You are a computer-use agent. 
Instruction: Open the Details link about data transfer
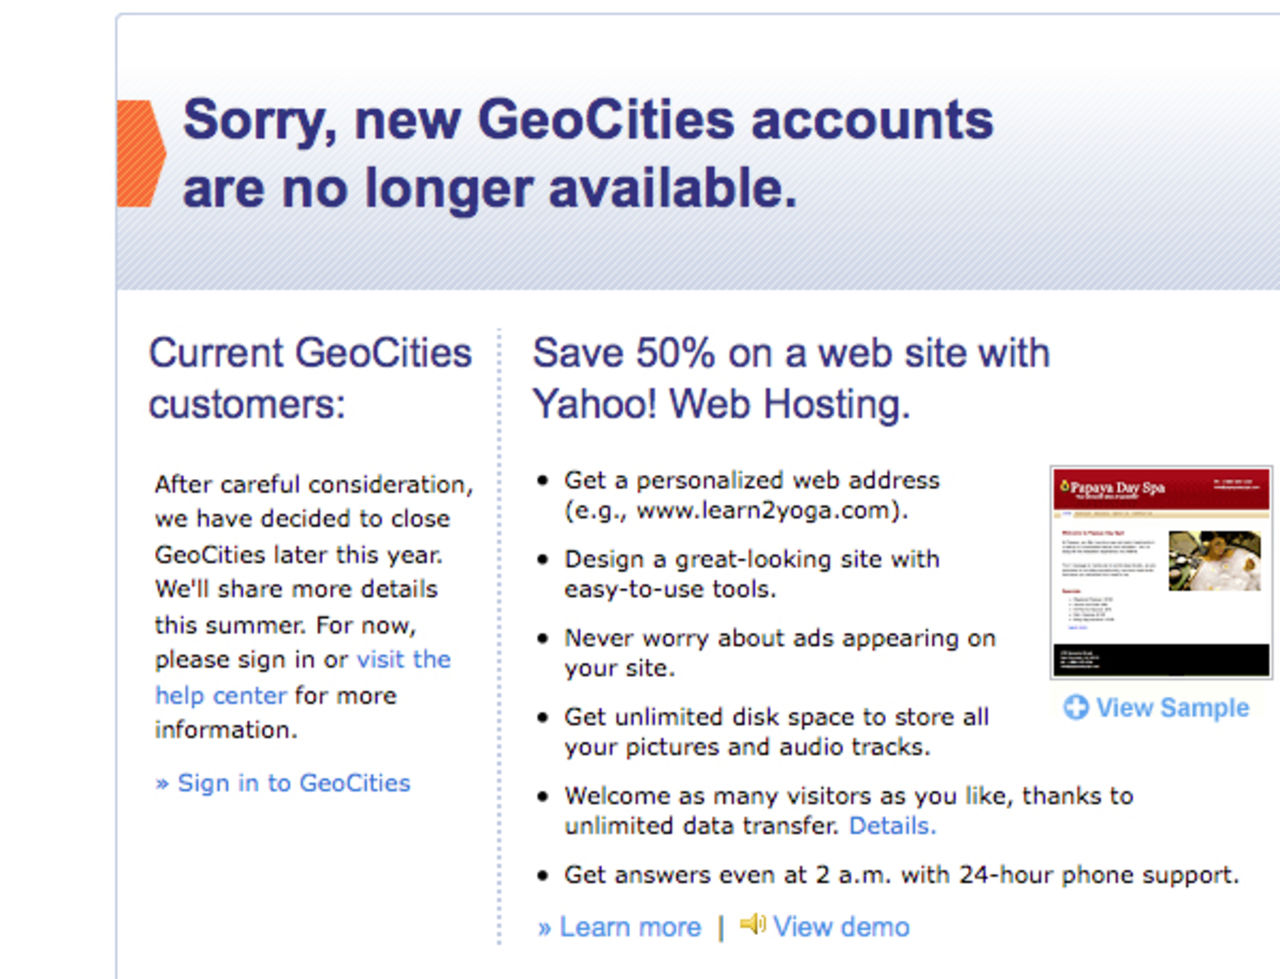coord(892,826)
